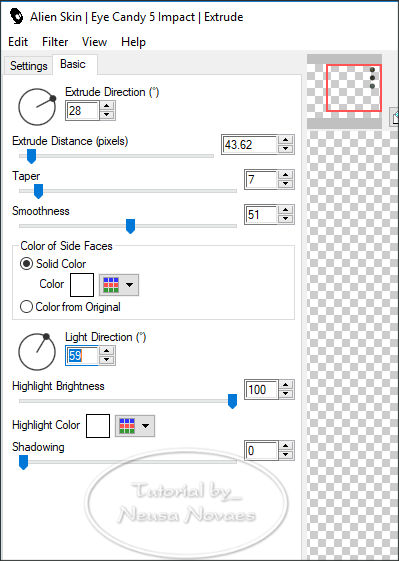The width and height of the screenshot is (399, 561).
Task: Click the Light Direction angle dial
Action: pos(37,351)
